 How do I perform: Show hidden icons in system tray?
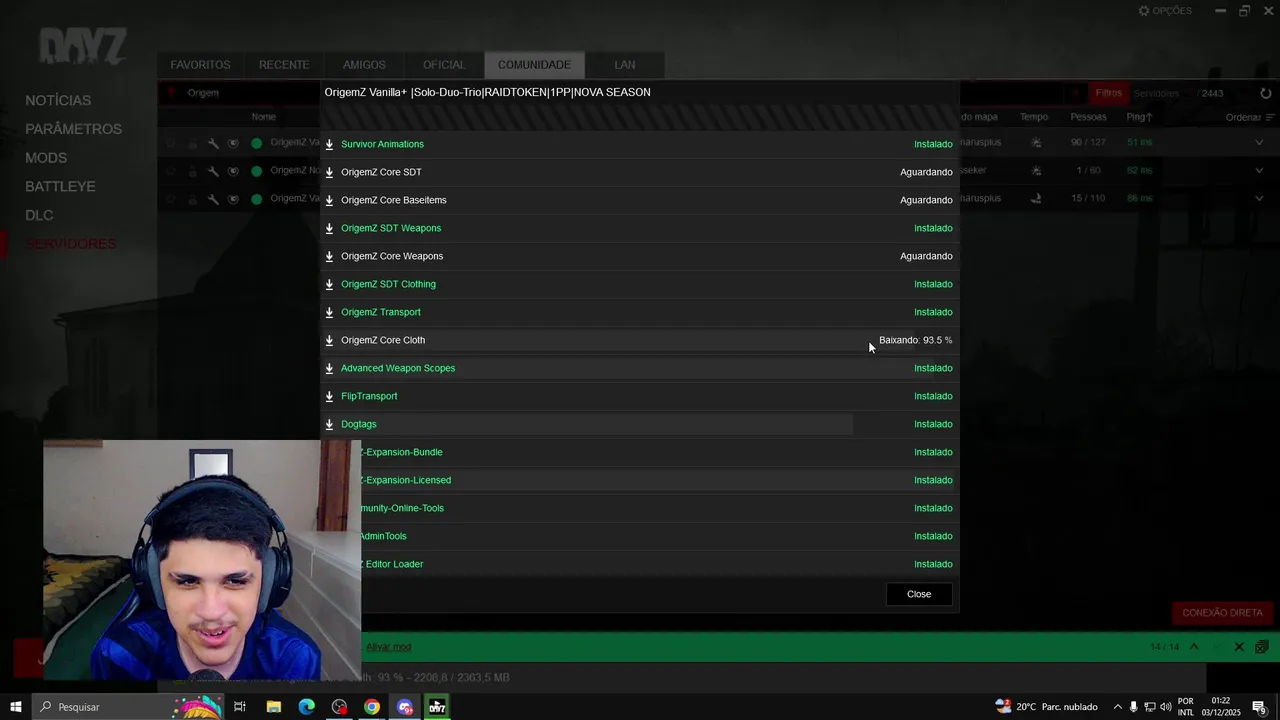click(x=1117, y=707)
